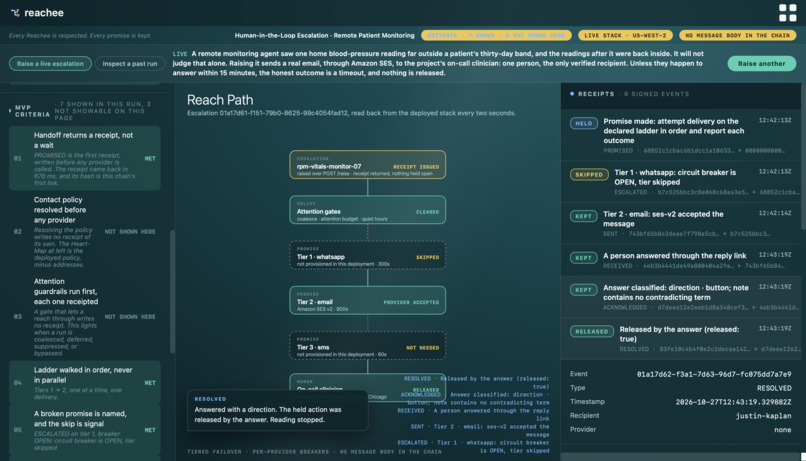This screenshot has height=461, width=806.
Task: Click the Tier 2 email node
Action: [368, 300]
